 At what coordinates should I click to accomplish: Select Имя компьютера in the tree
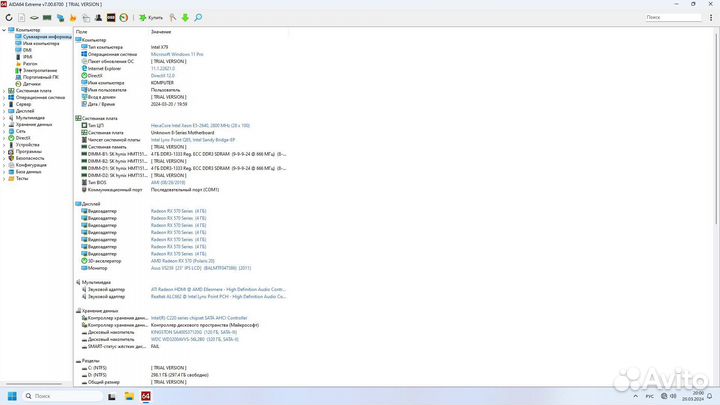coord(37,43)
